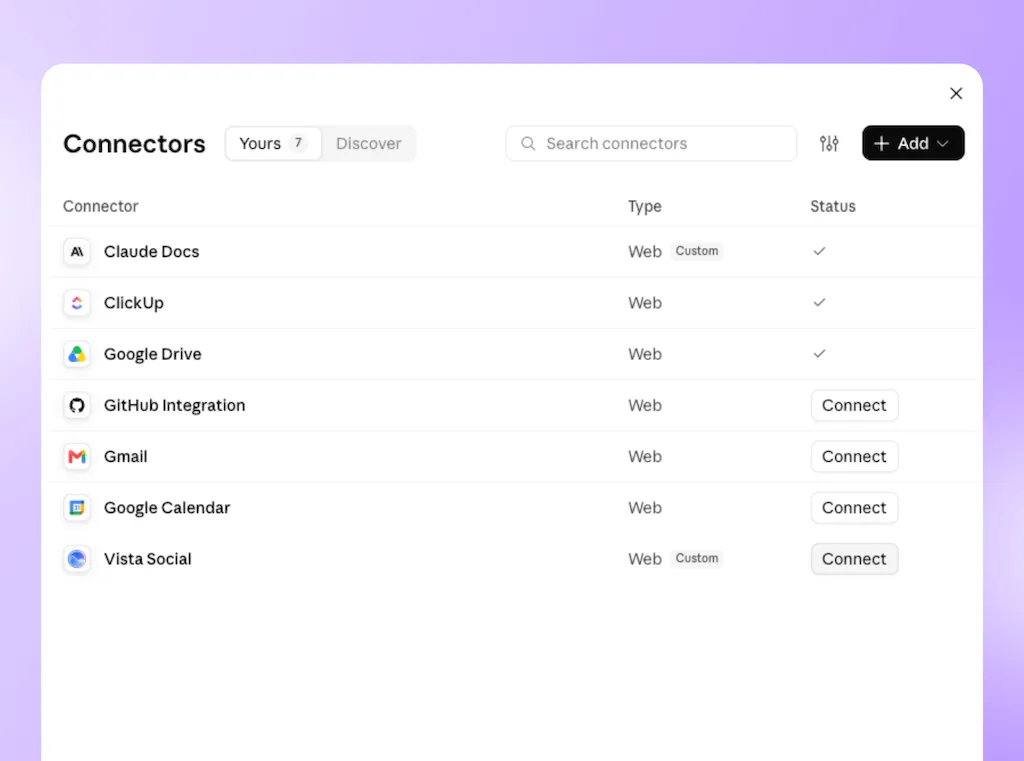Screen dimensions: 1024x761
Task: Switch to the Discover tab
Action: tap(368, 143)
